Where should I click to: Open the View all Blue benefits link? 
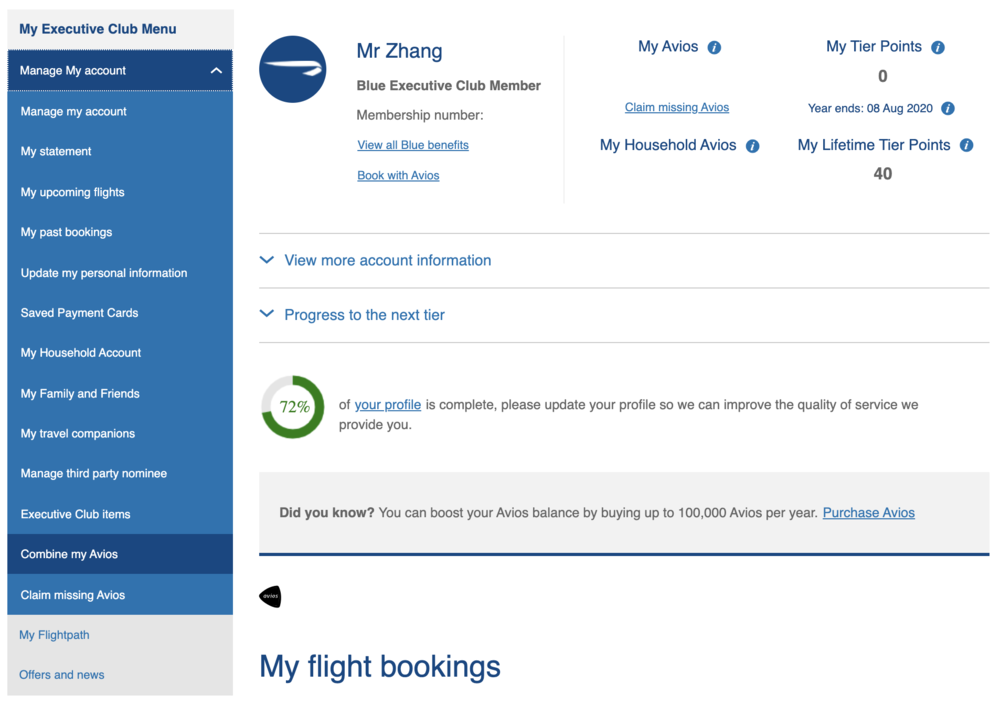(x=413, y=145)
